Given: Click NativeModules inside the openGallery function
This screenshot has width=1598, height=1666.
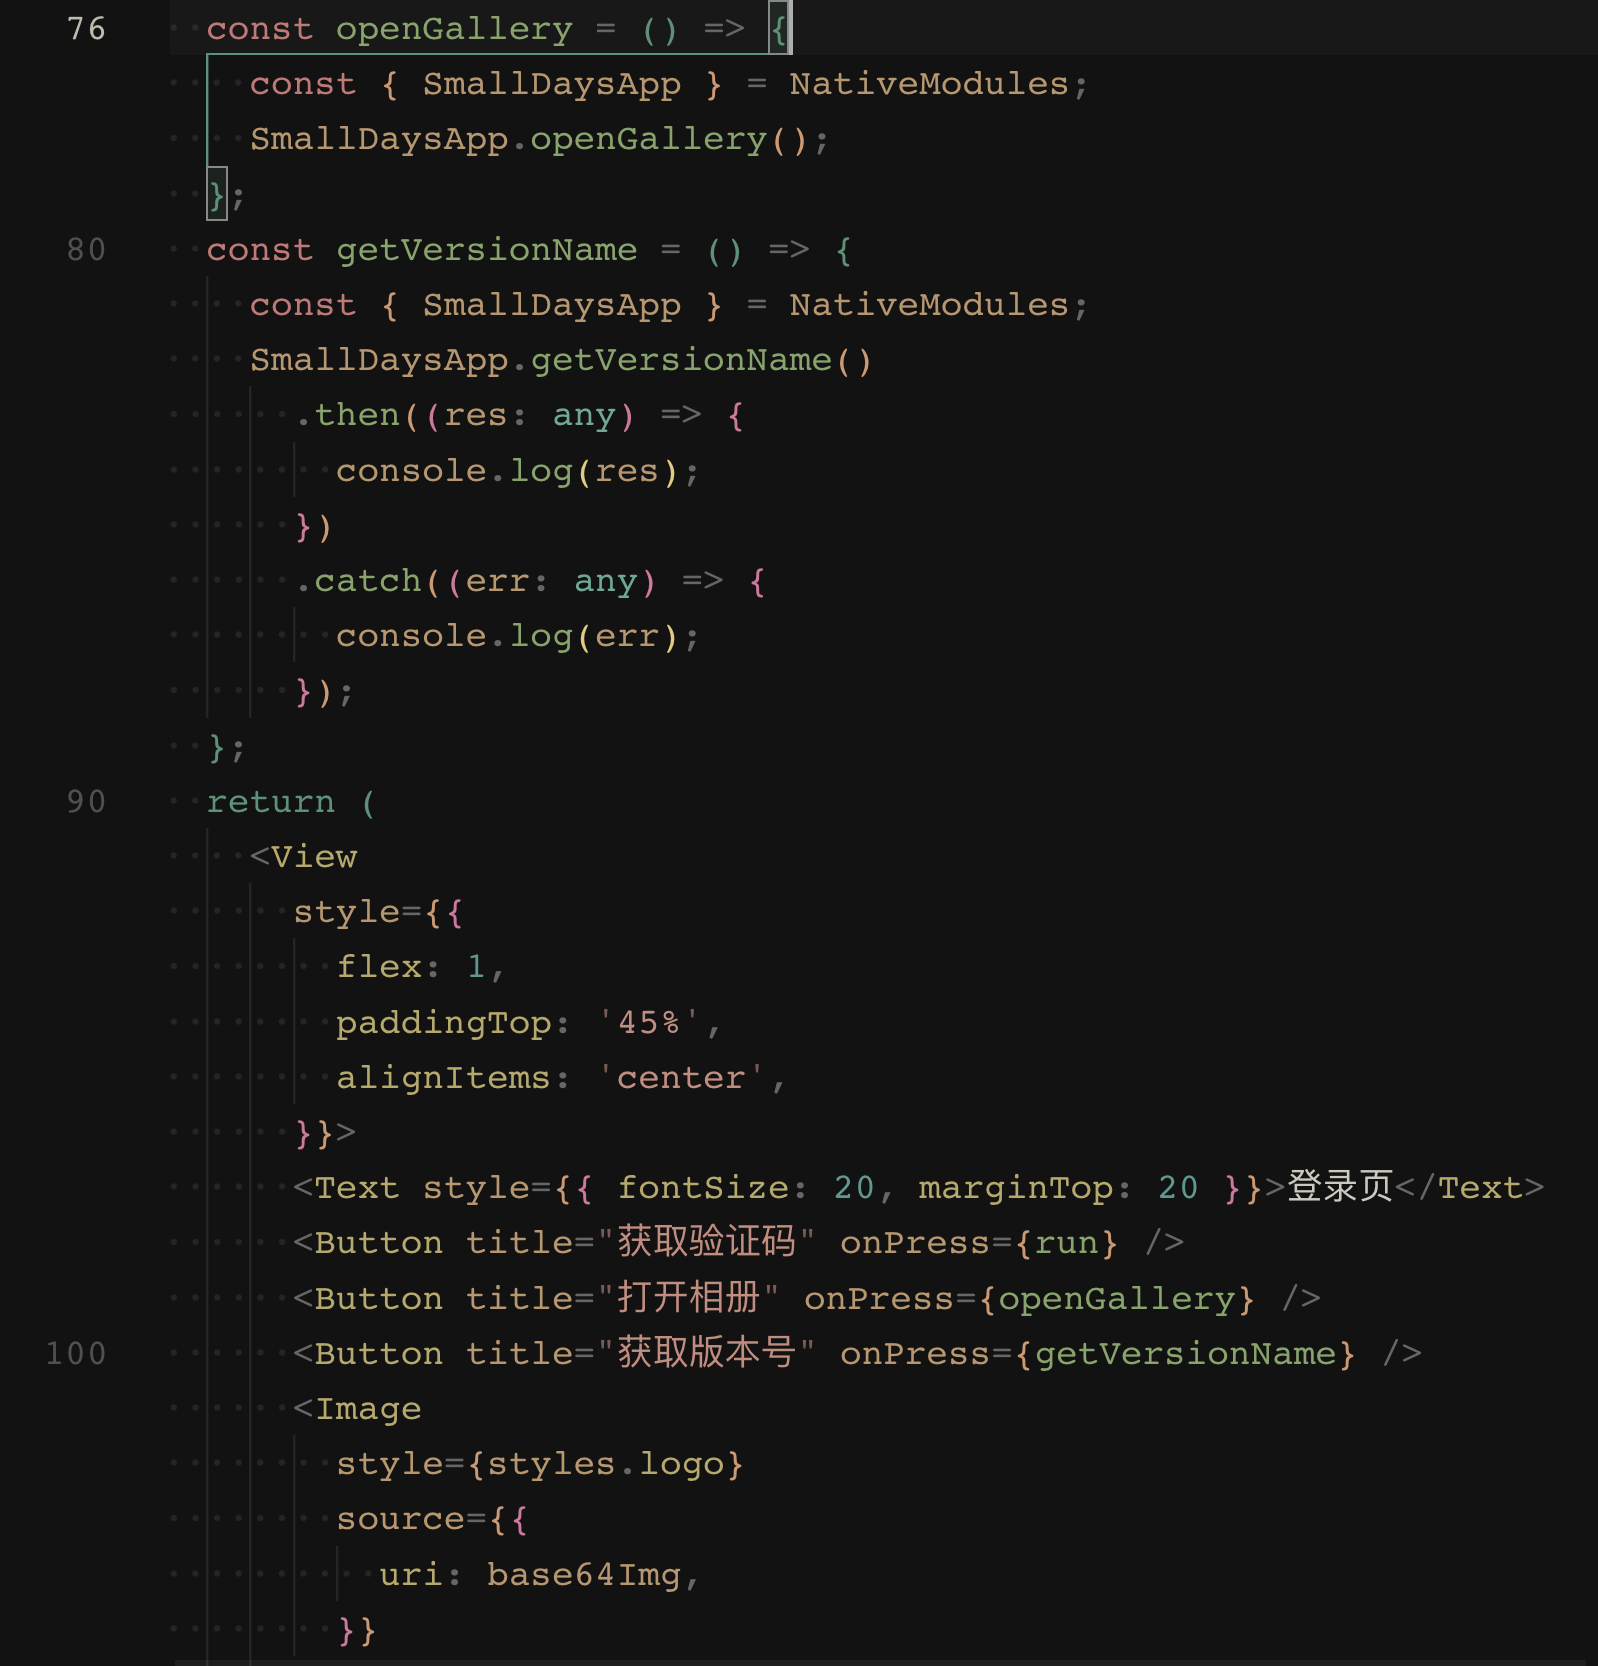Looking at the screenshot, I should 929,84.
